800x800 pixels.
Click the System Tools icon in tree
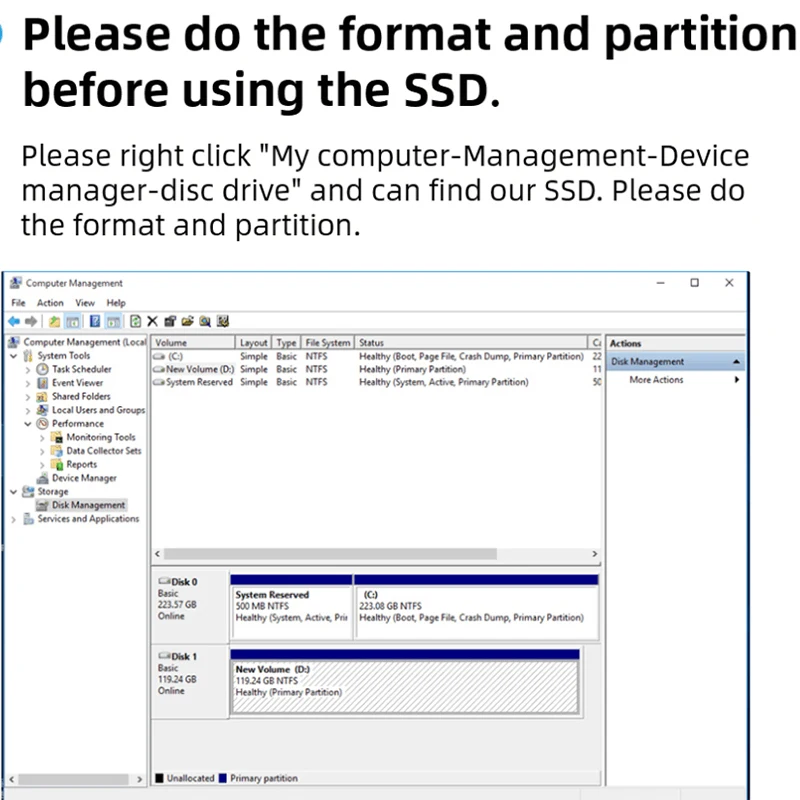click(28, 356)
